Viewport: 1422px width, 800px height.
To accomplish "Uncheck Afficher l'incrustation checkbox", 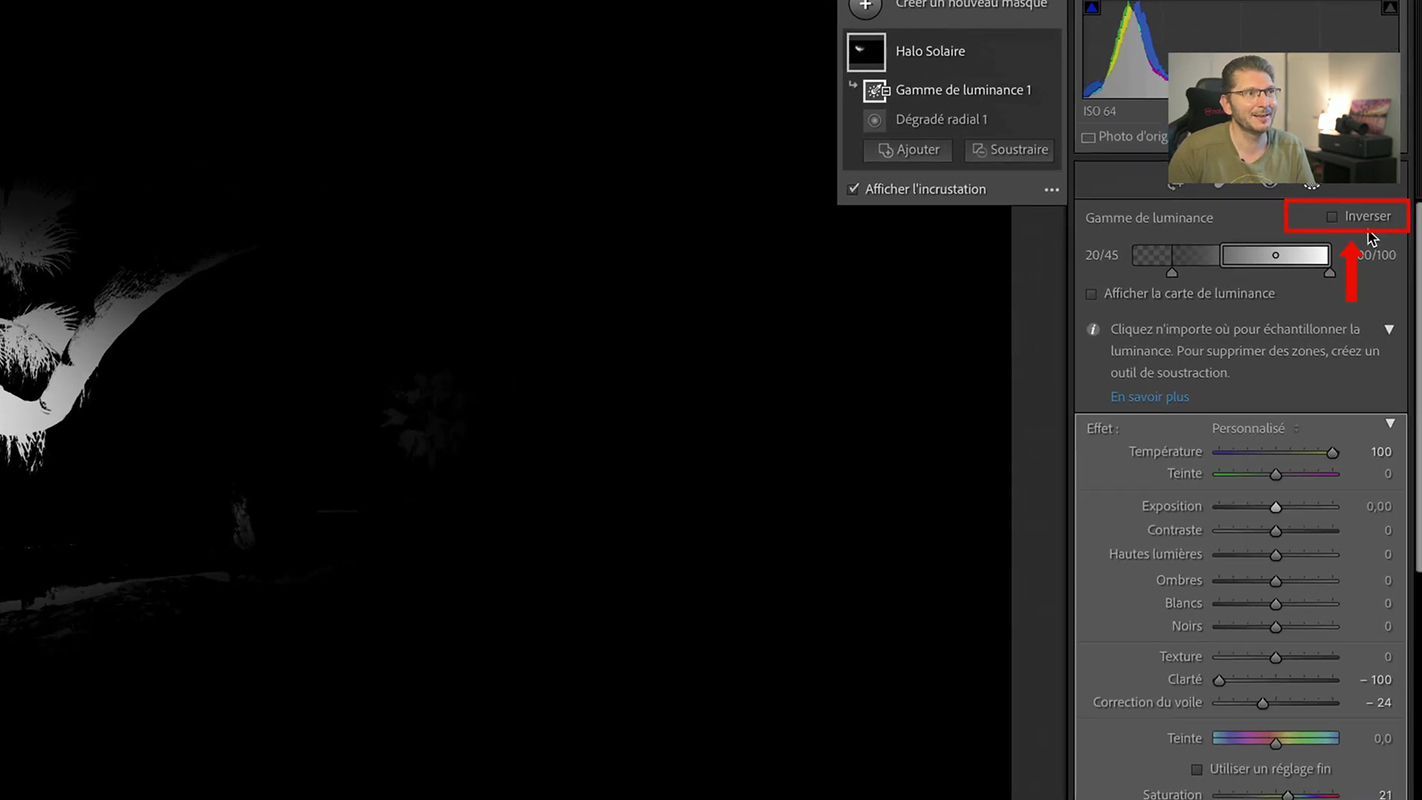I will [853, 189].
